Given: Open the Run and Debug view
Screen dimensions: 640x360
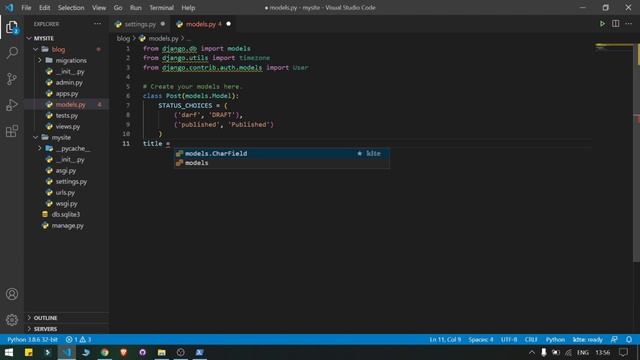Looking at the screenshot, I should coord(12,105).
